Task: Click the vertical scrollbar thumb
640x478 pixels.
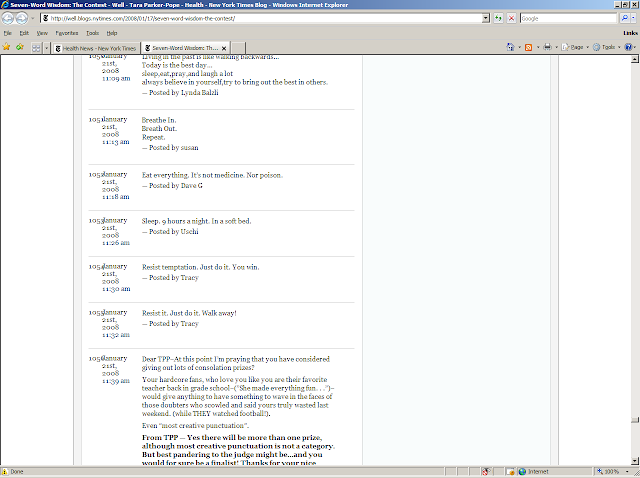Action: (635, 420)
